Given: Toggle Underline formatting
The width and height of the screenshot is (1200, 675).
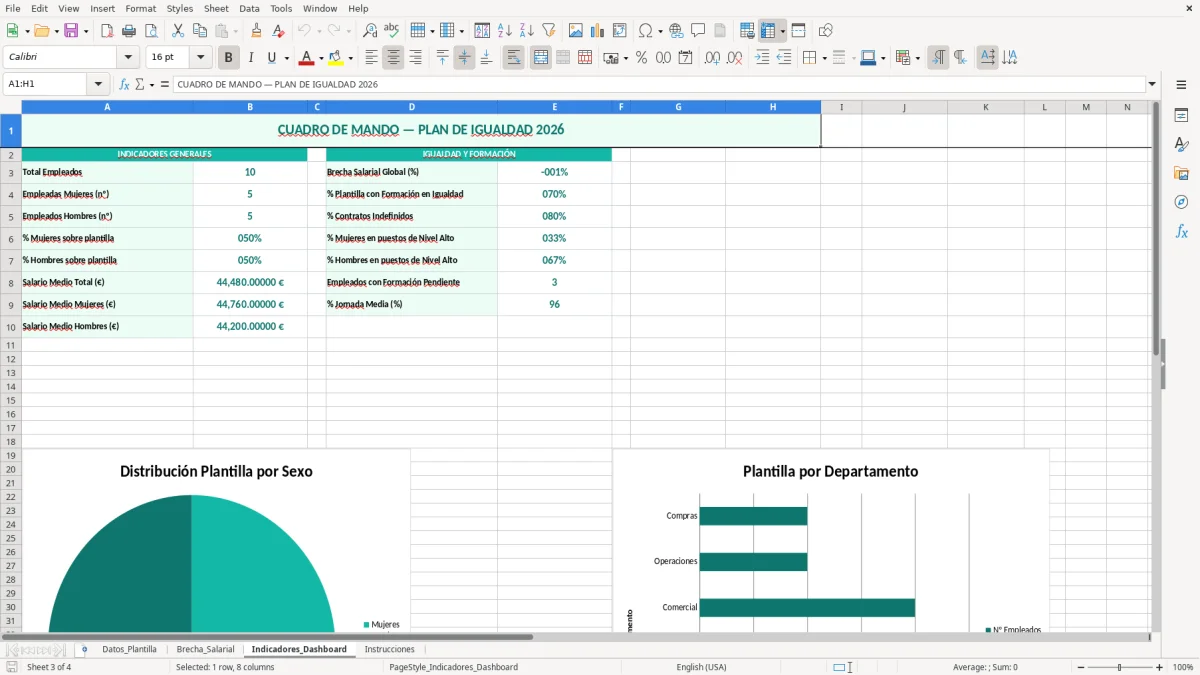Looking at the screenshot, I should [x=271, y=58].
